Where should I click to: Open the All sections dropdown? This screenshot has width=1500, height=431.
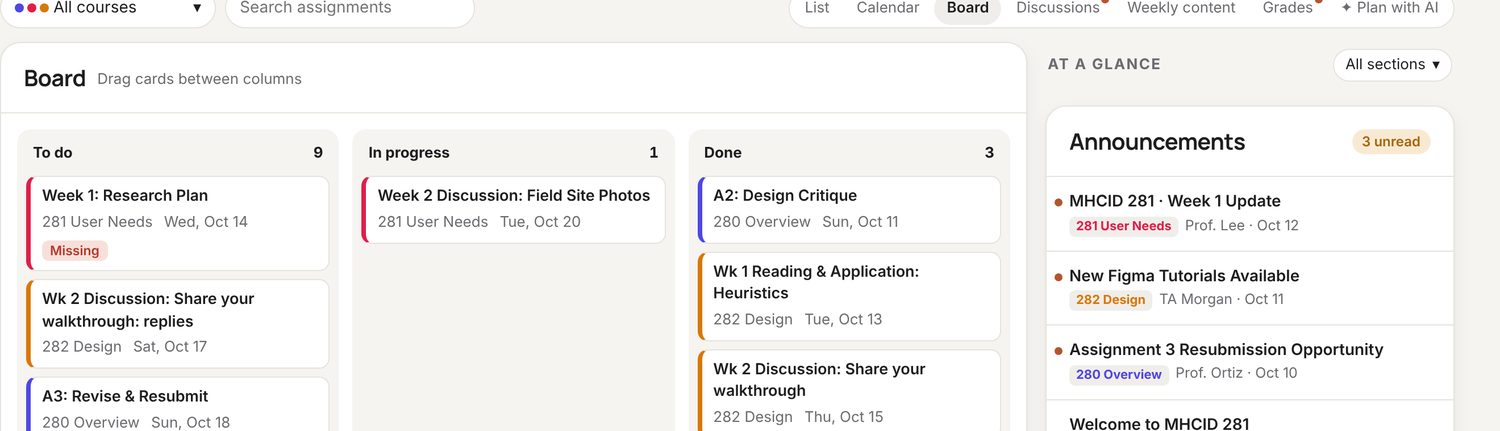tap(1392, 64)
